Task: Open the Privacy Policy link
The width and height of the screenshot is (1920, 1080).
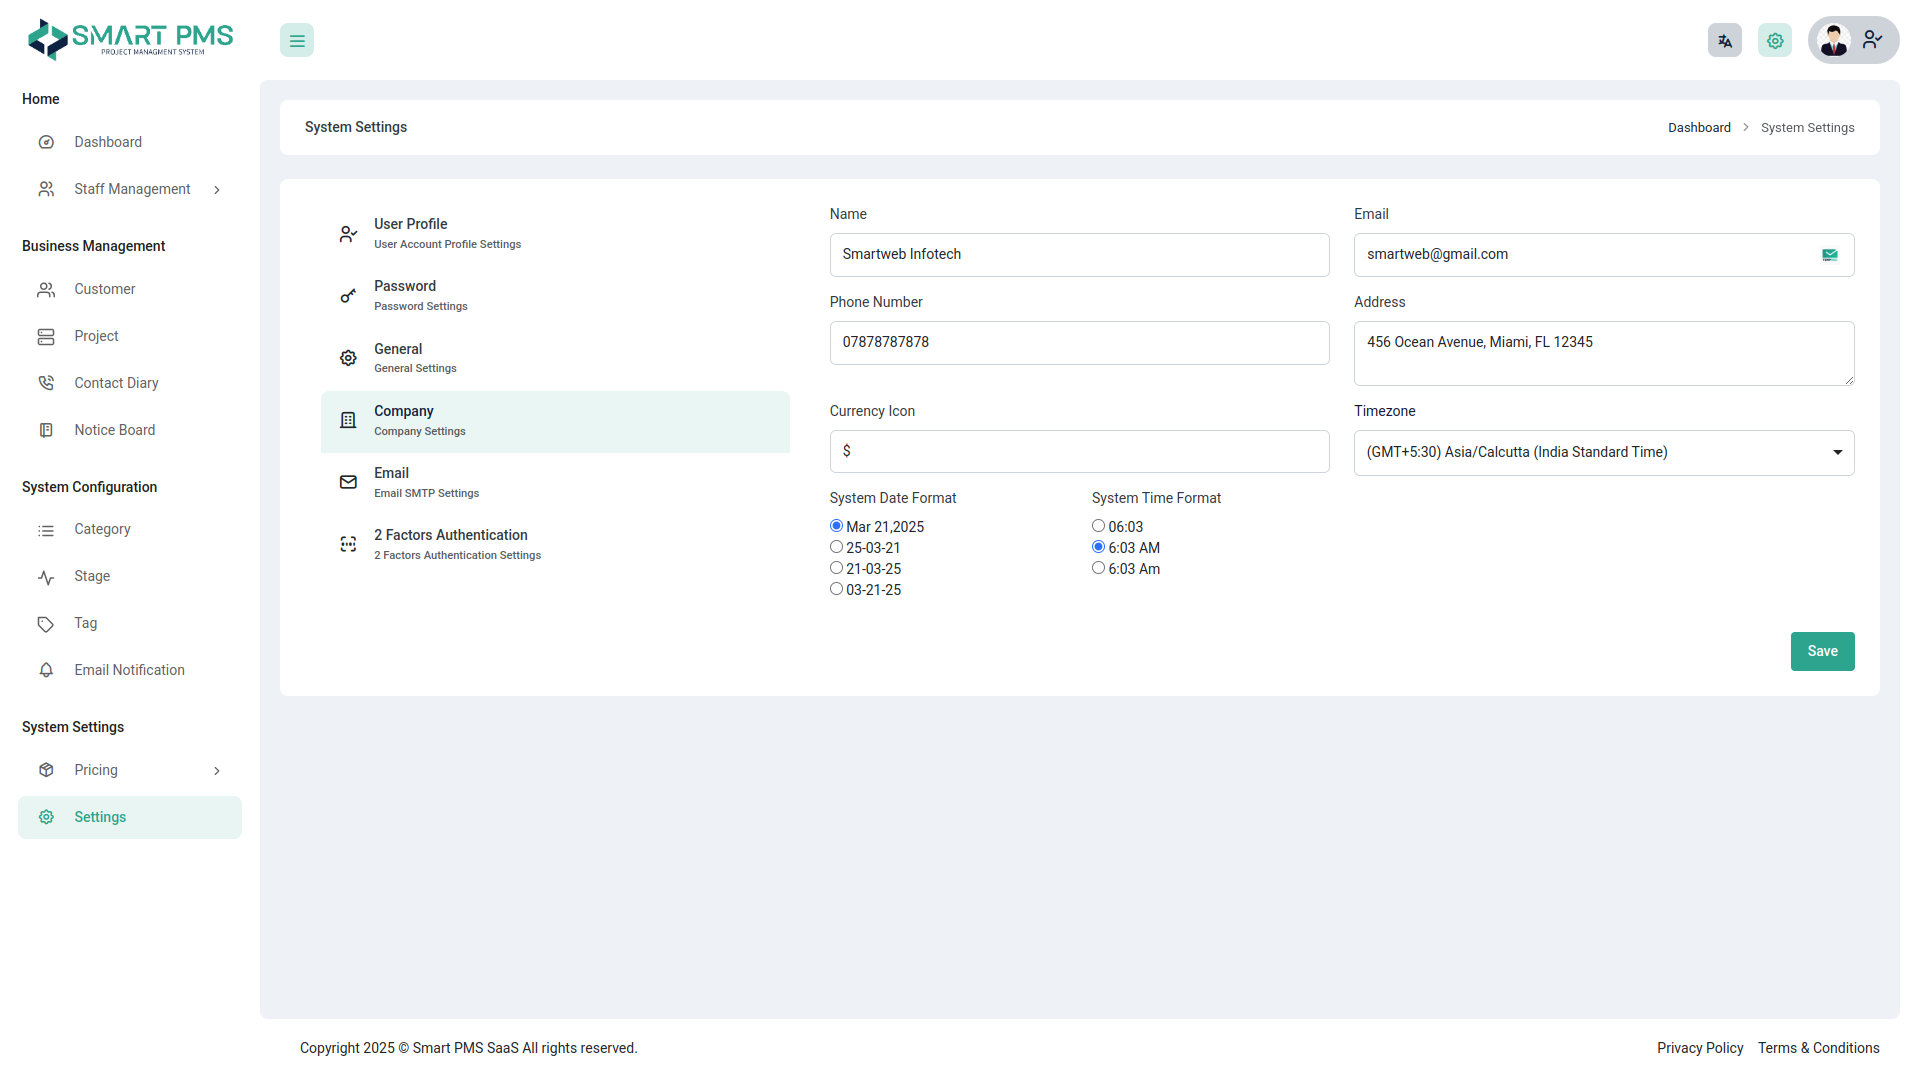Action: pos(1699,1048)
